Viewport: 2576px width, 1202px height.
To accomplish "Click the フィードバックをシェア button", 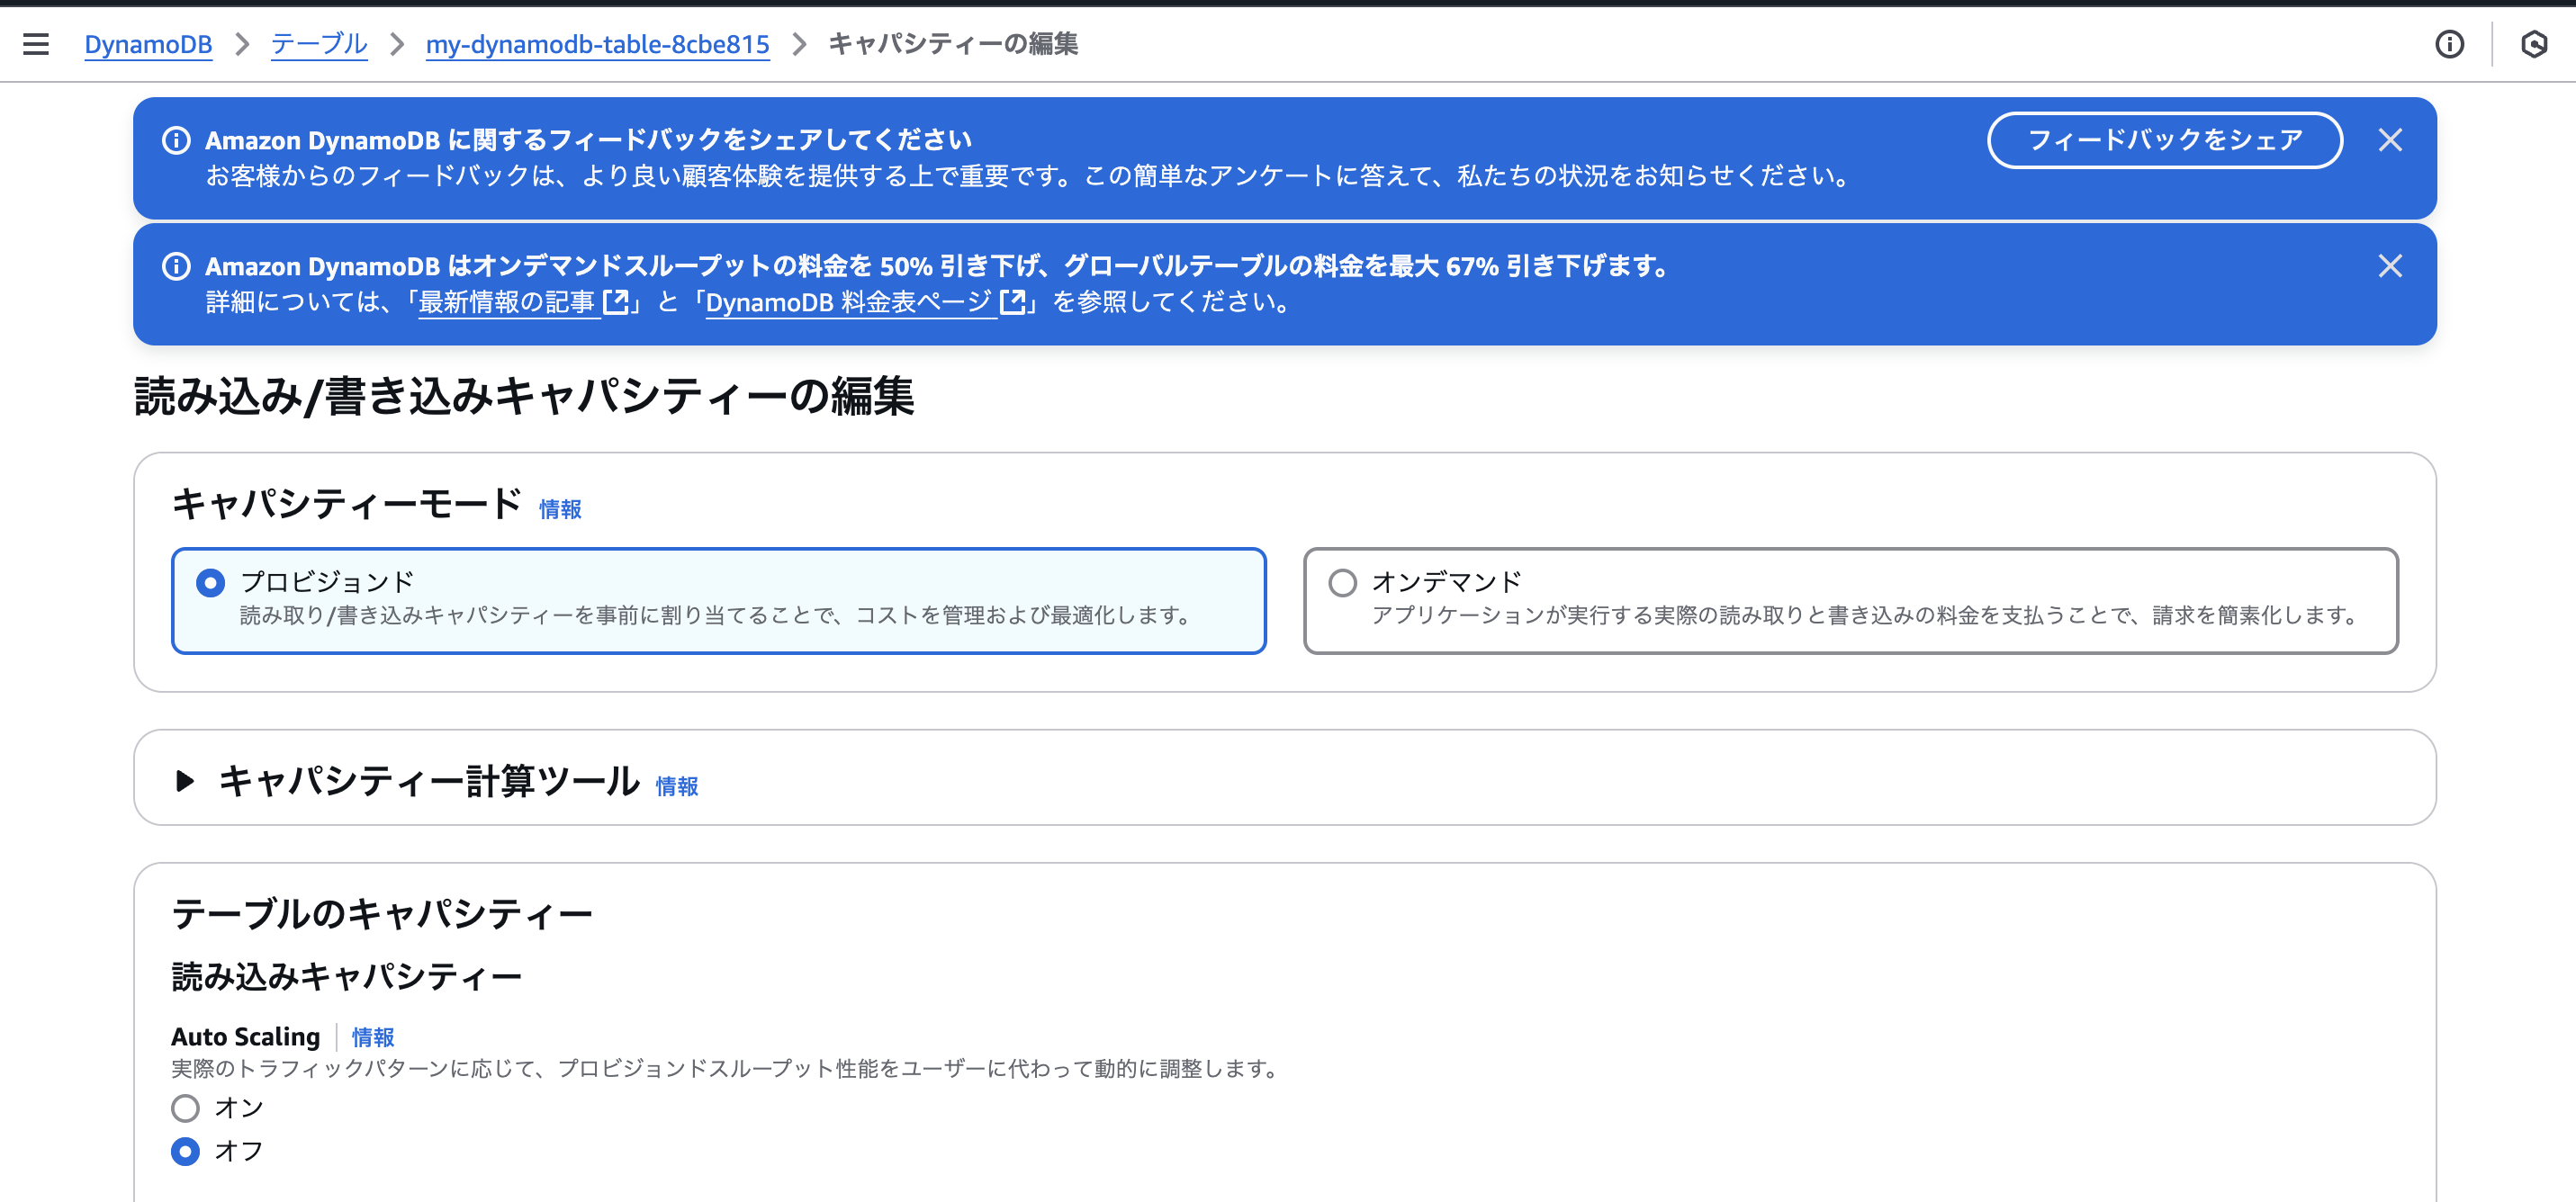I will click(2164, 140).
